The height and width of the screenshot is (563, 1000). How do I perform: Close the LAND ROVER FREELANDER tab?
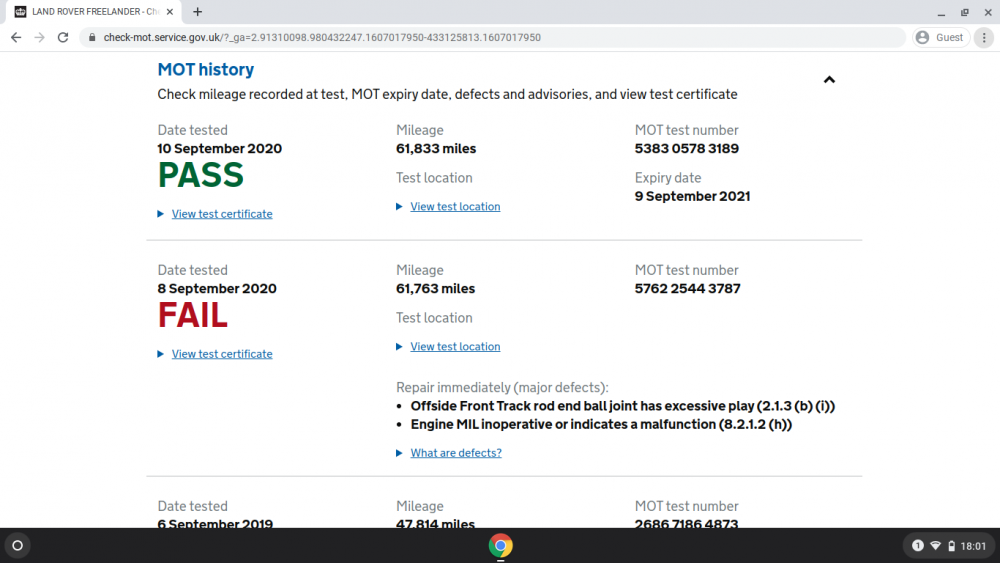click(x=170, y=11)
